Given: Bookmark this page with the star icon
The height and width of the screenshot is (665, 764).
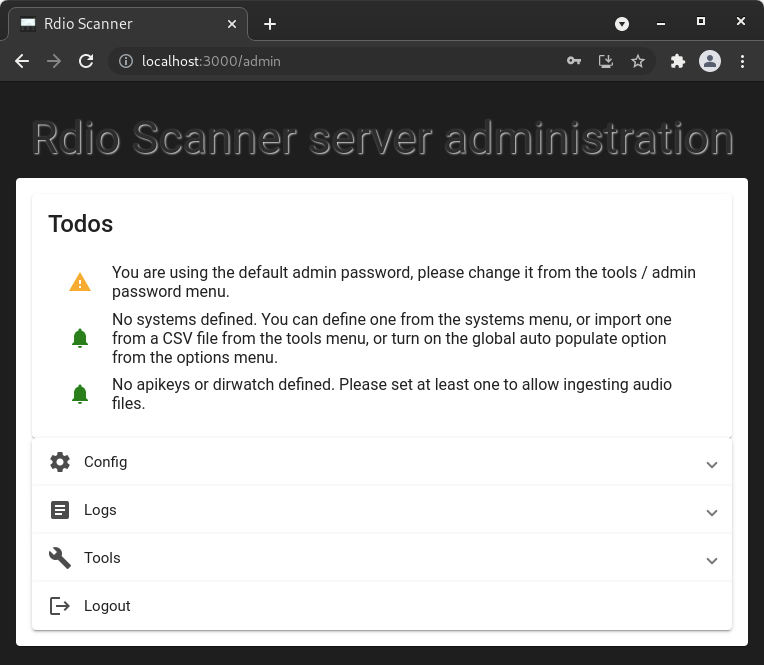Looking at the screenshot, I should (x=638, y=61).
